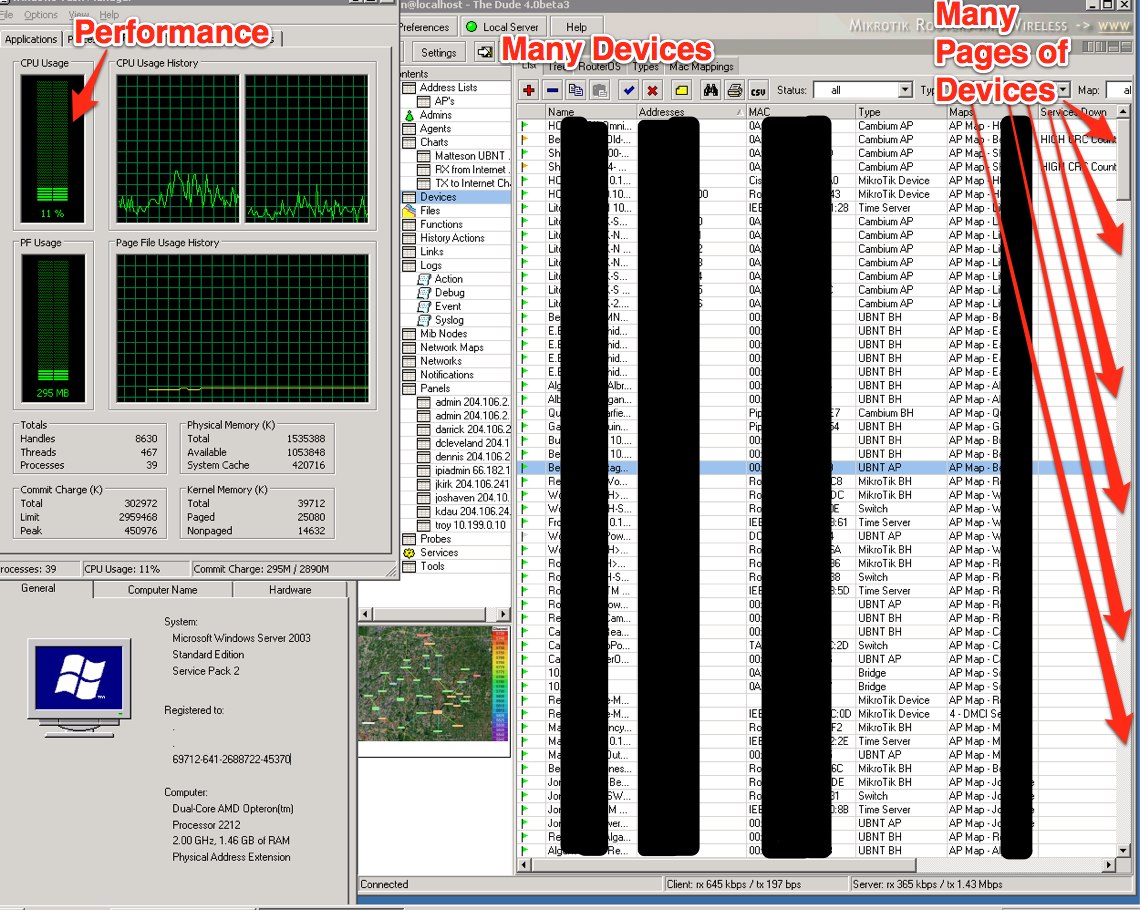The image size is (1140, 910).
Task: Open Preferences in The Dude
Action: pyautogui.click(x=425, y=27)
